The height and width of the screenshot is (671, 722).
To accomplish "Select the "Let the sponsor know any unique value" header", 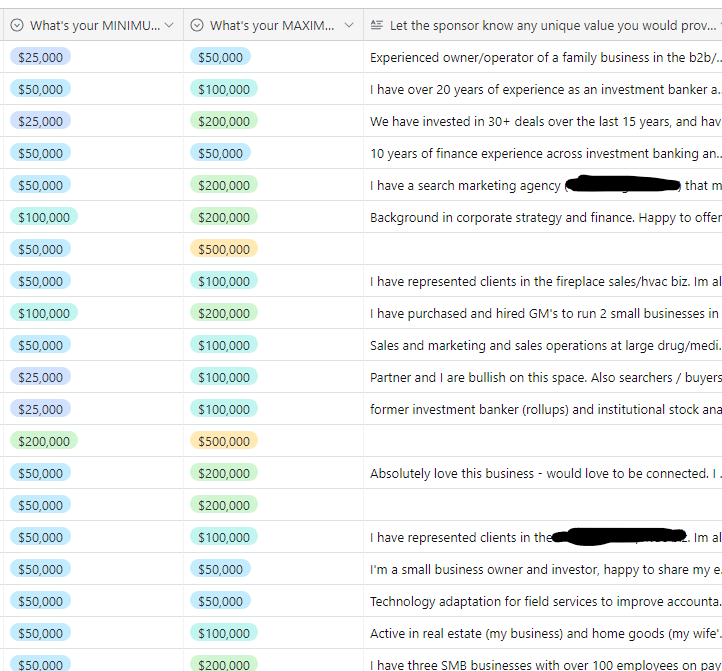I will click(x=543, y=25).
